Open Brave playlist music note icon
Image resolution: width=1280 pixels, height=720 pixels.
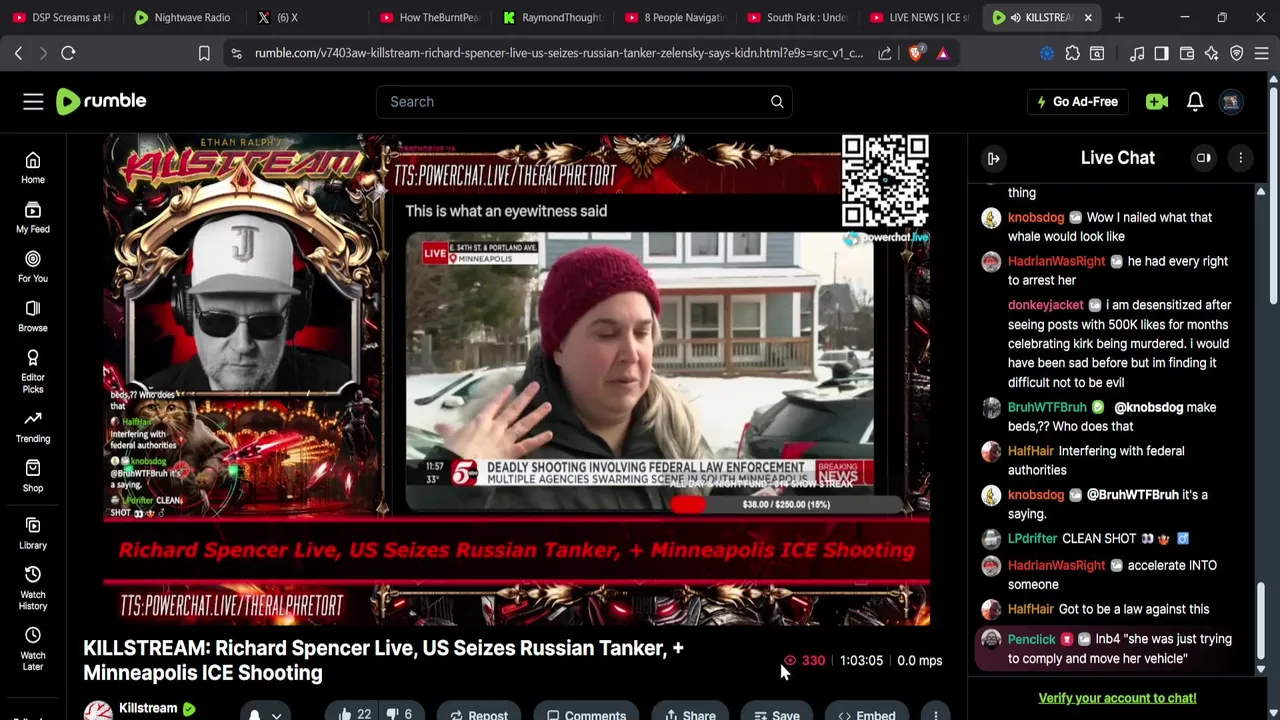(1137, 53)
